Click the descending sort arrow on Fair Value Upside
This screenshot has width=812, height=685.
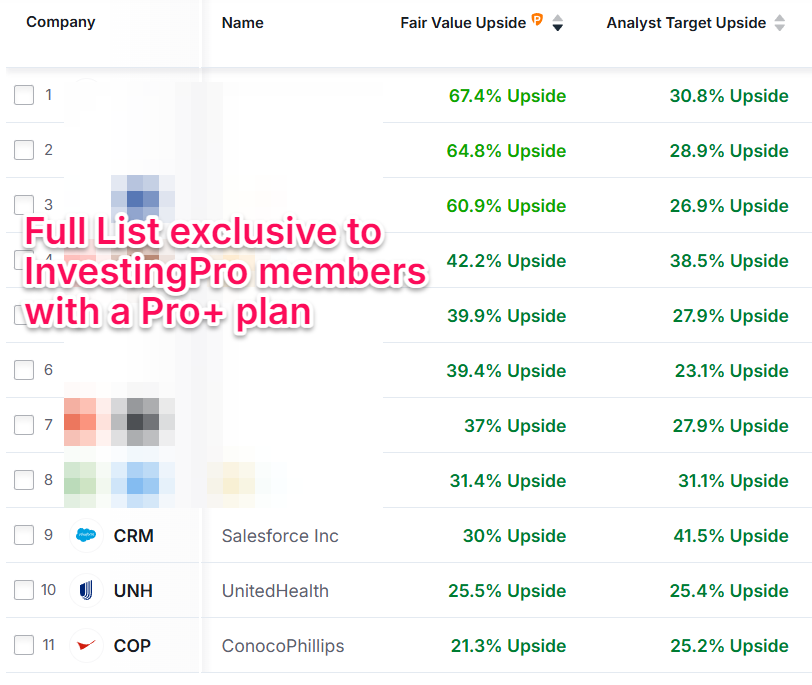[x=557, y=26]
